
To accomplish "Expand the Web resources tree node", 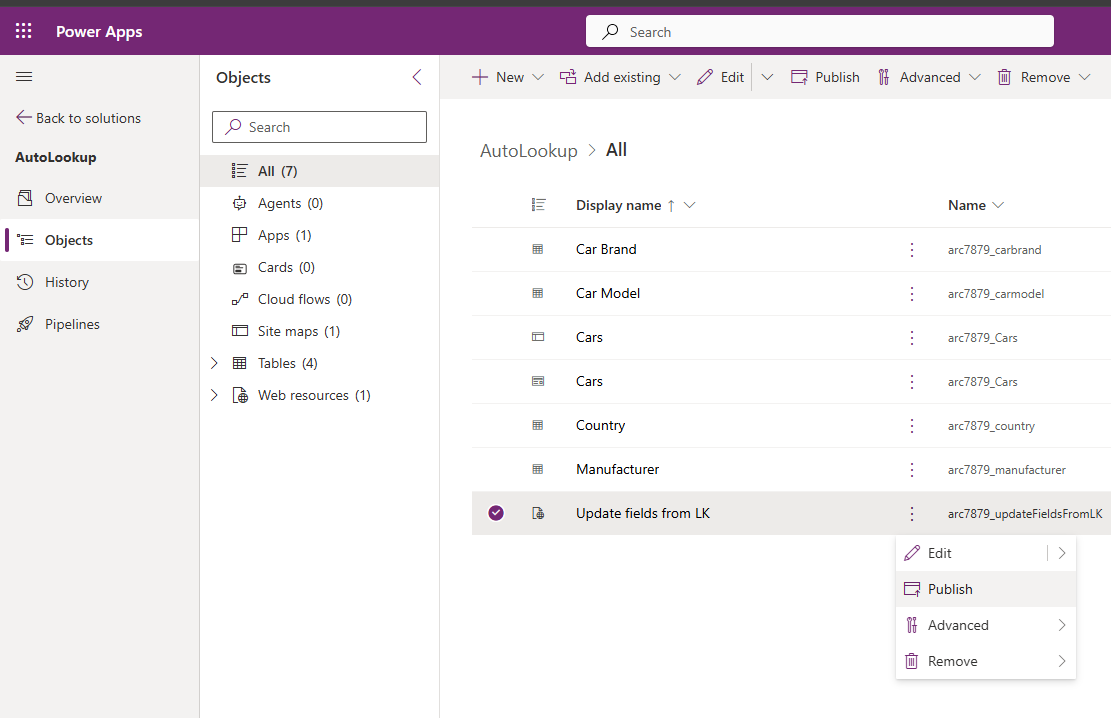I will [212, 395].
